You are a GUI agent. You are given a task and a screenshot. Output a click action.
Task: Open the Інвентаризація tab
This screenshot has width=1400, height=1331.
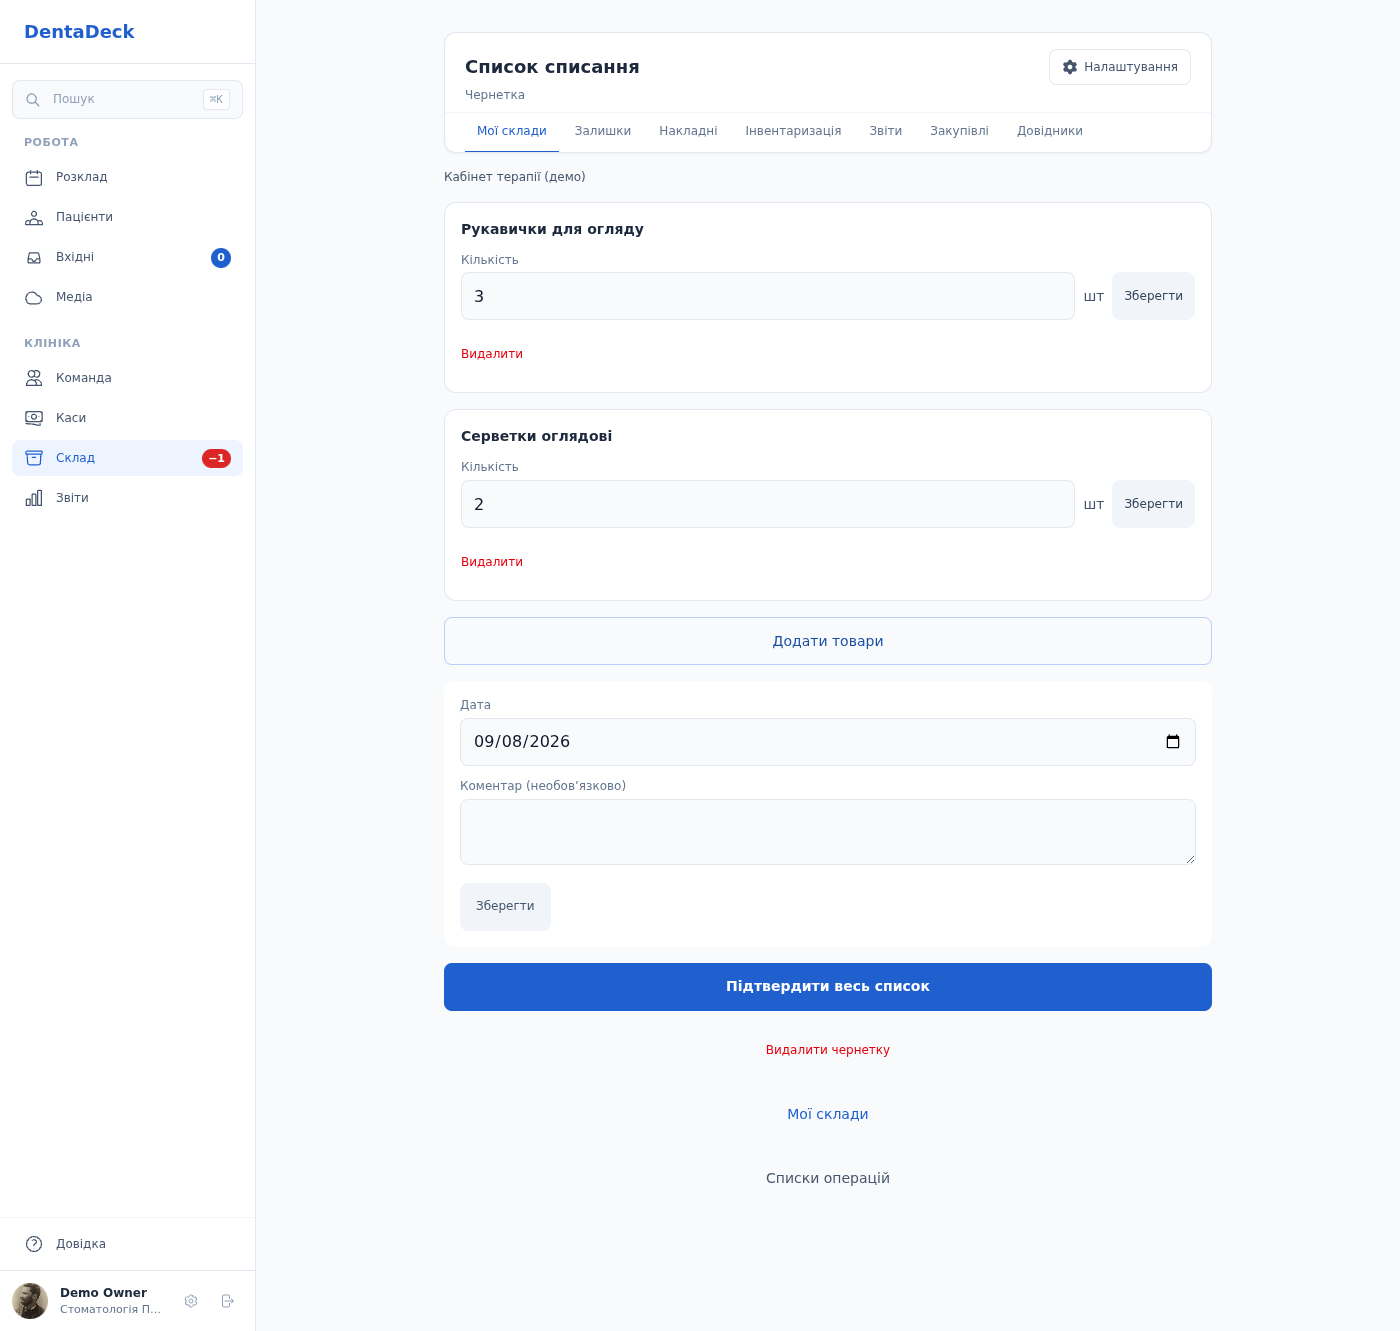(793, 131)
